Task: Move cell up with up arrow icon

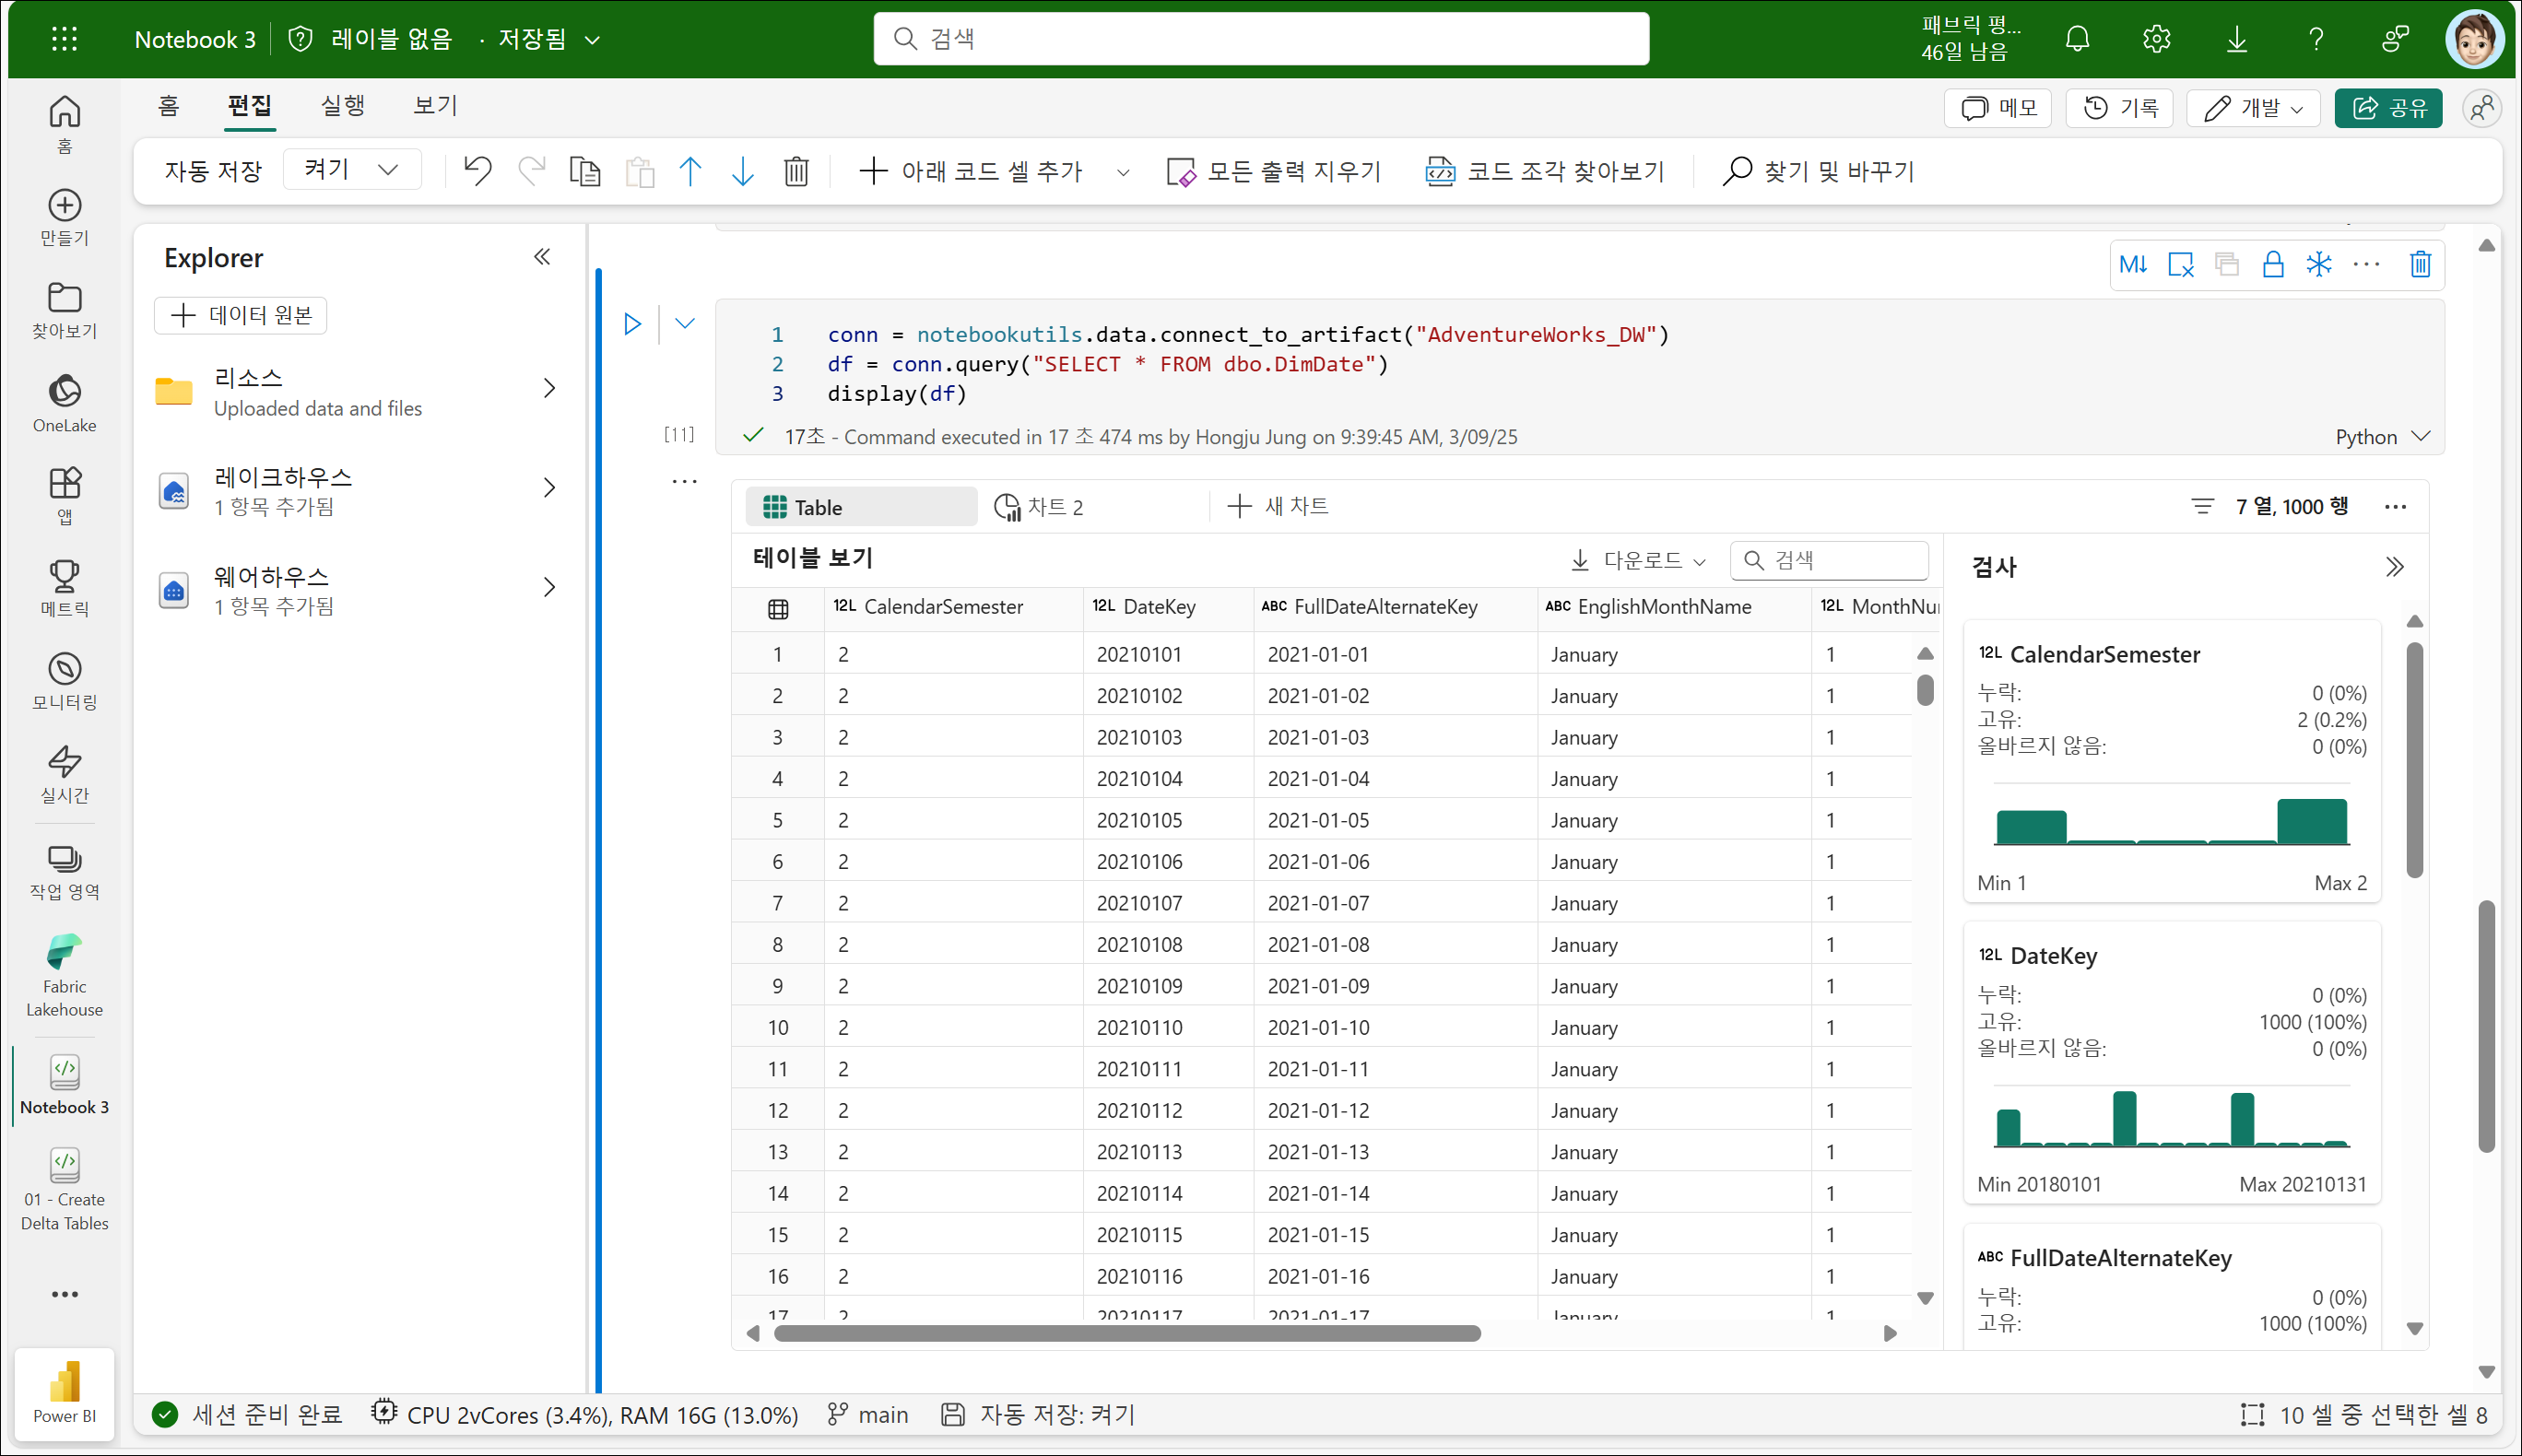Action: pyautogui.click(x=690, y=172)
